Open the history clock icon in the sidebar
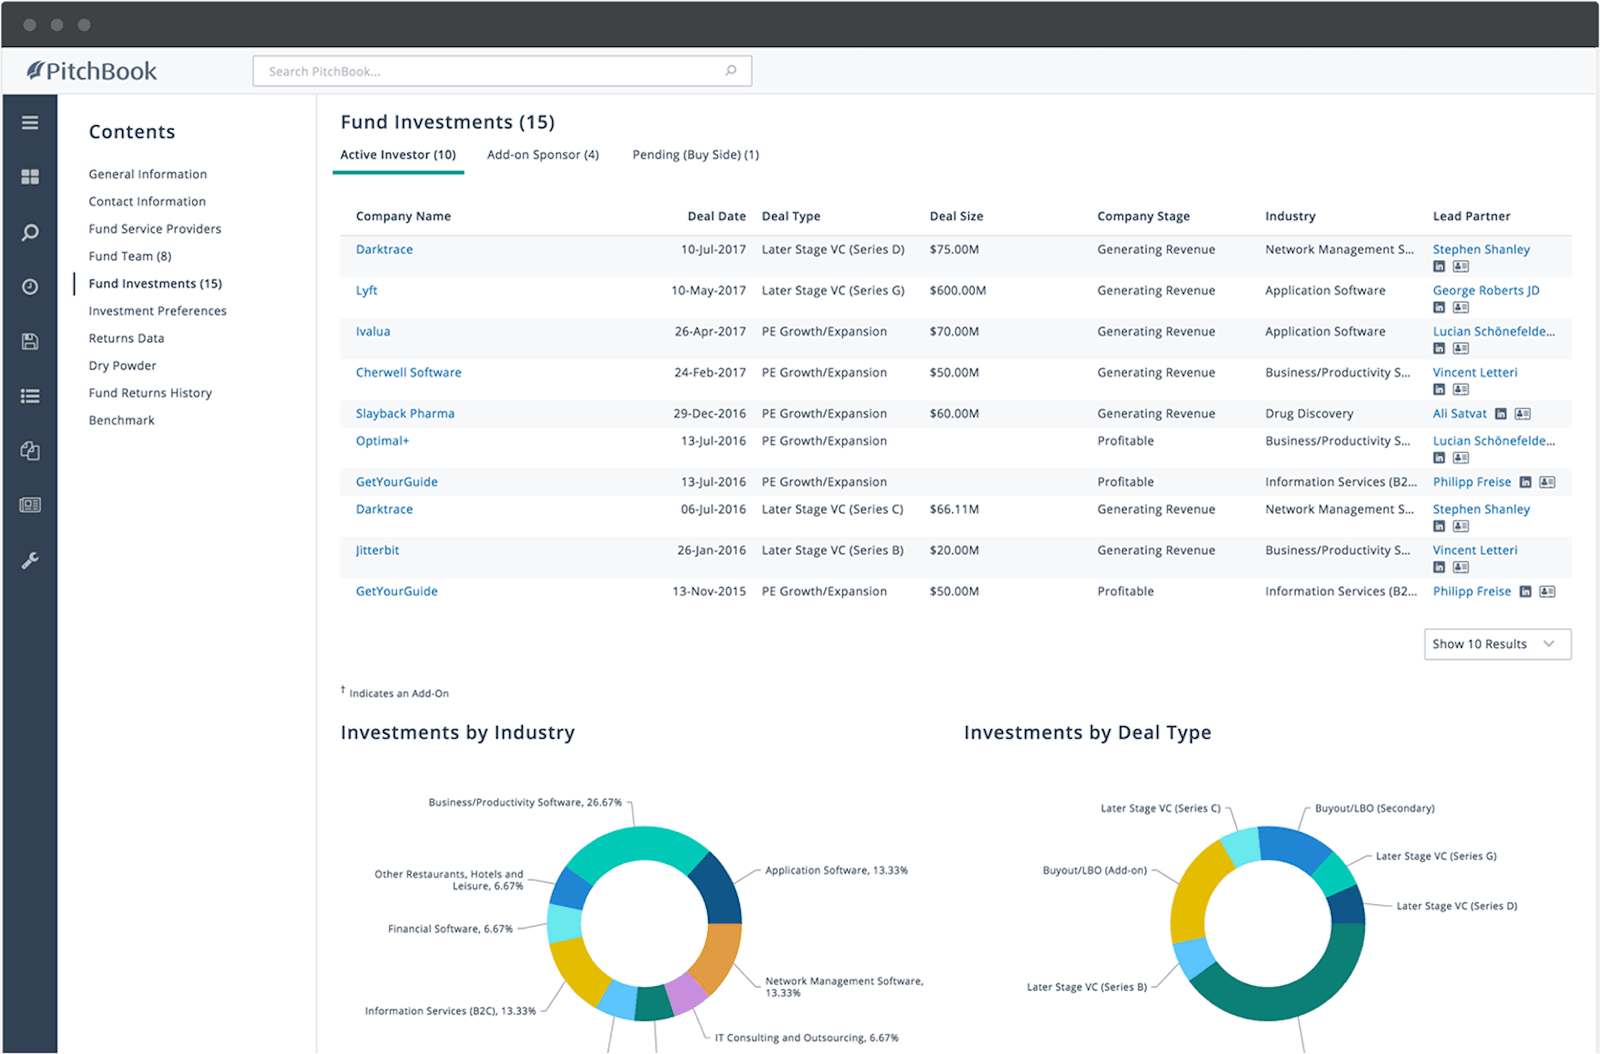The height and width of the screenshot is (1054, 1600). tap(30, 287)
